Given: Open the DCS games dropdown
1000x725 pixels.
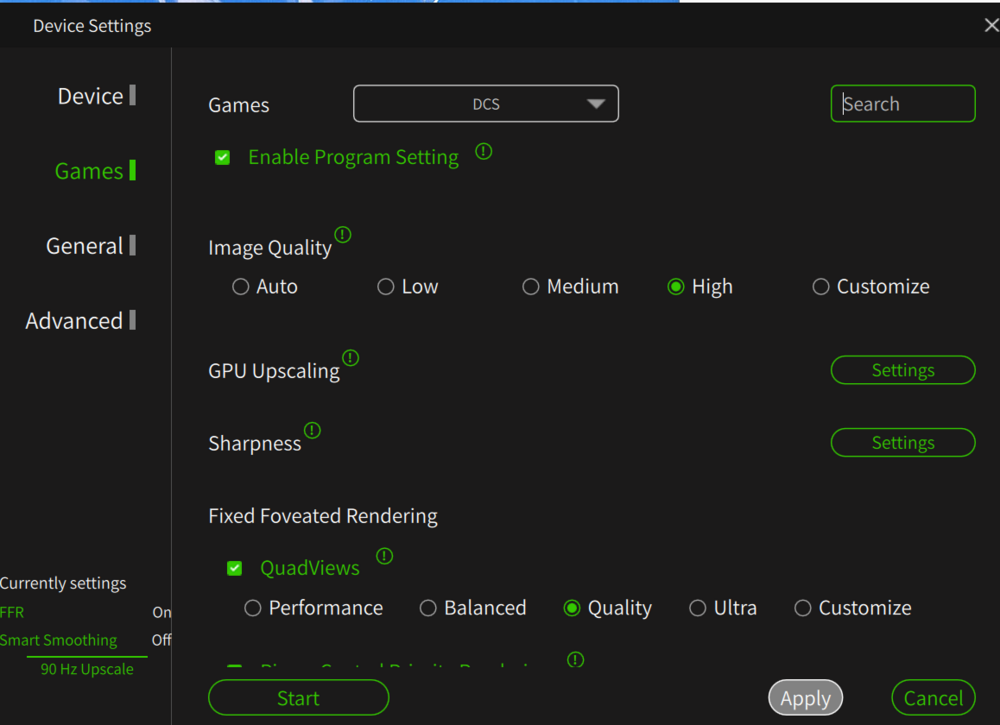Looking at the screenshot, I should 486,104.
